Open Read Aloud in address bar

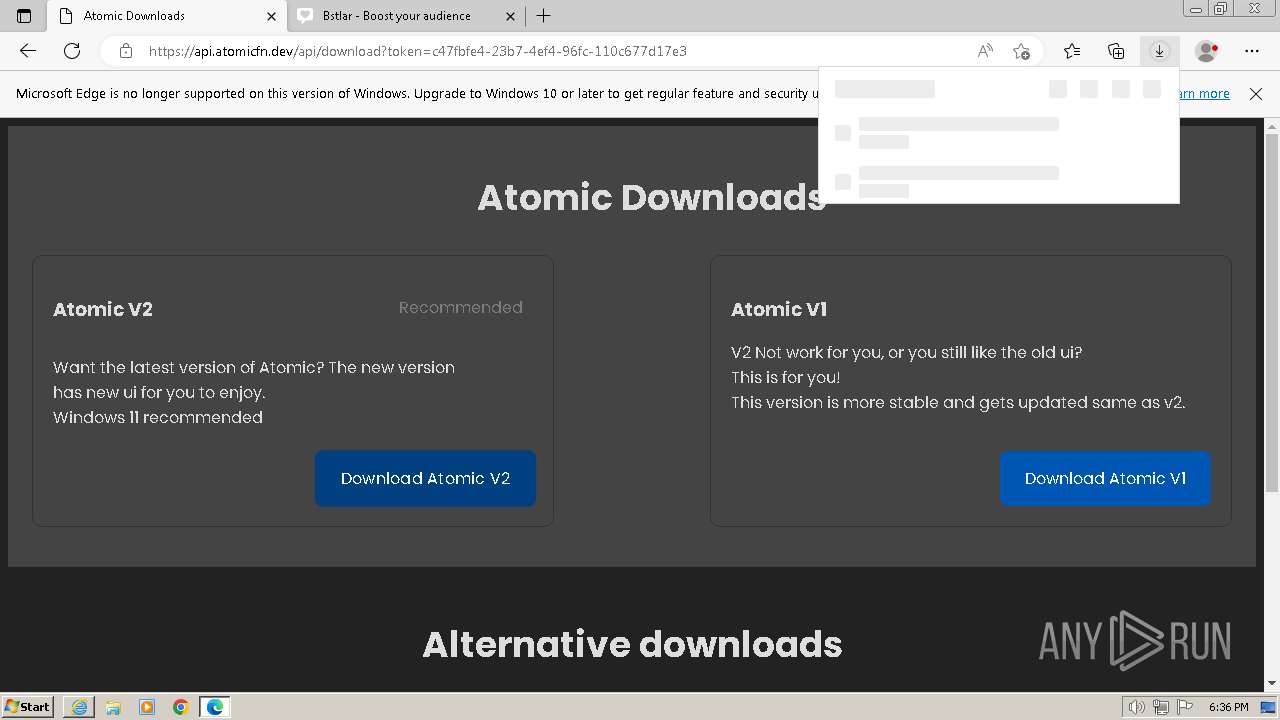click(x=985, y=51)
